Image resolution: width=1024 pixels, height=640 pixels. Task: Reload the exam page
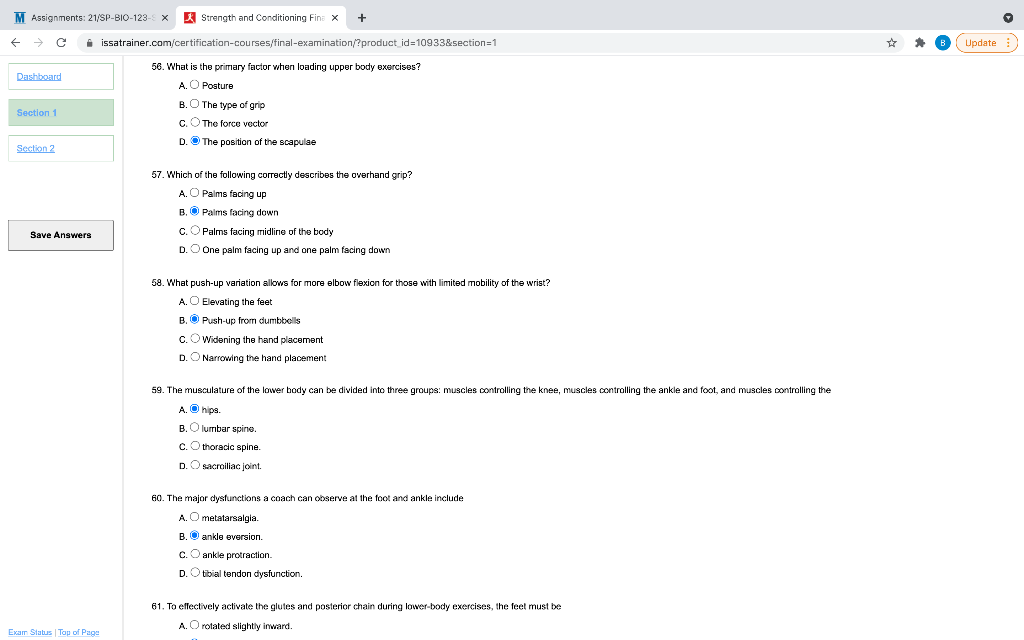pyautogui.click(x=61, y=42)
